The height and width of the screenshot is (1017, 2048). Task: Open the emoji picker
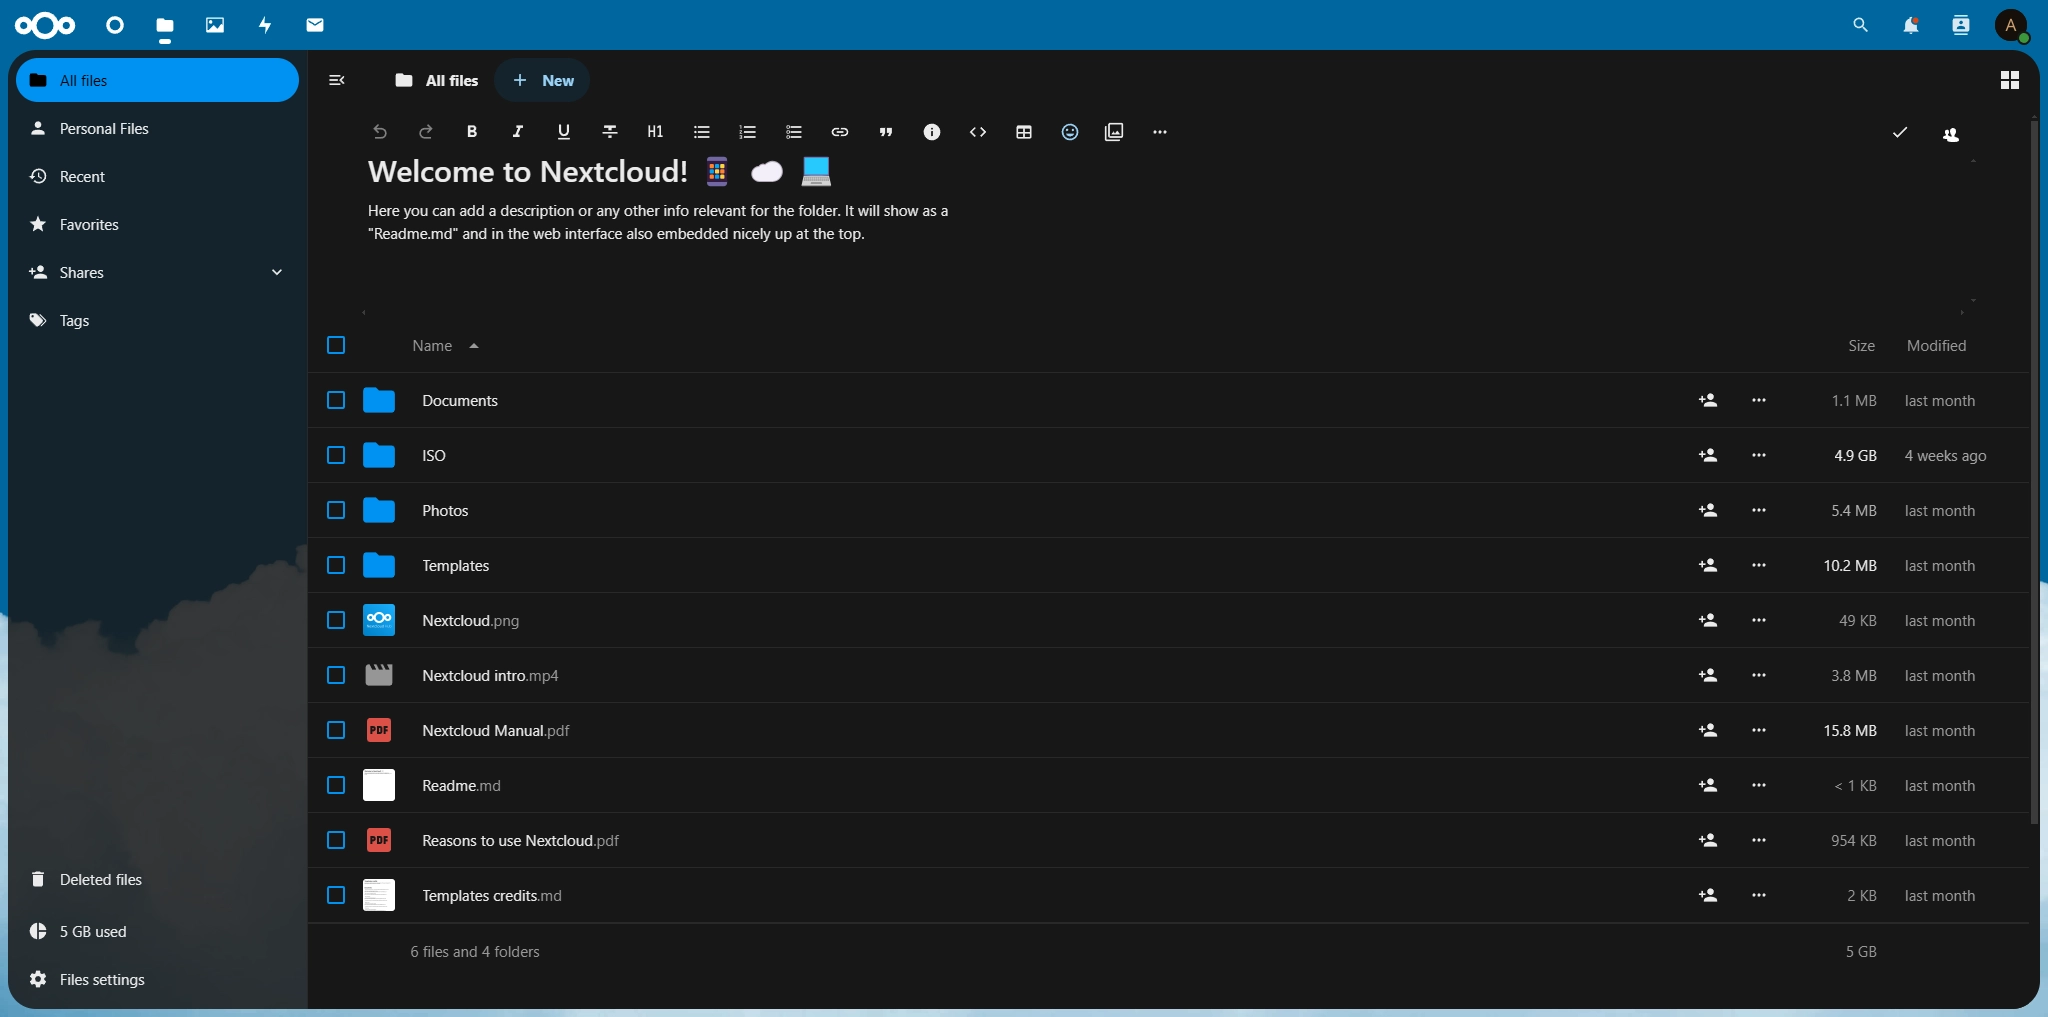pos(1070,132)
